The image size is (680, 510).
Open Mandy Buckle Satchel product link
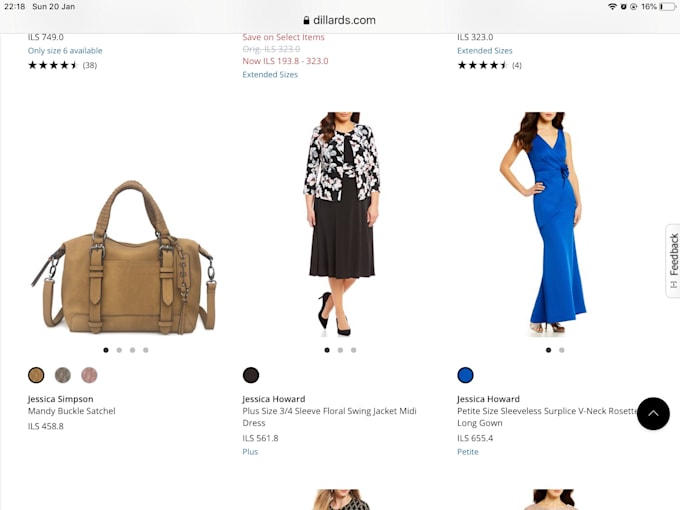72,411
